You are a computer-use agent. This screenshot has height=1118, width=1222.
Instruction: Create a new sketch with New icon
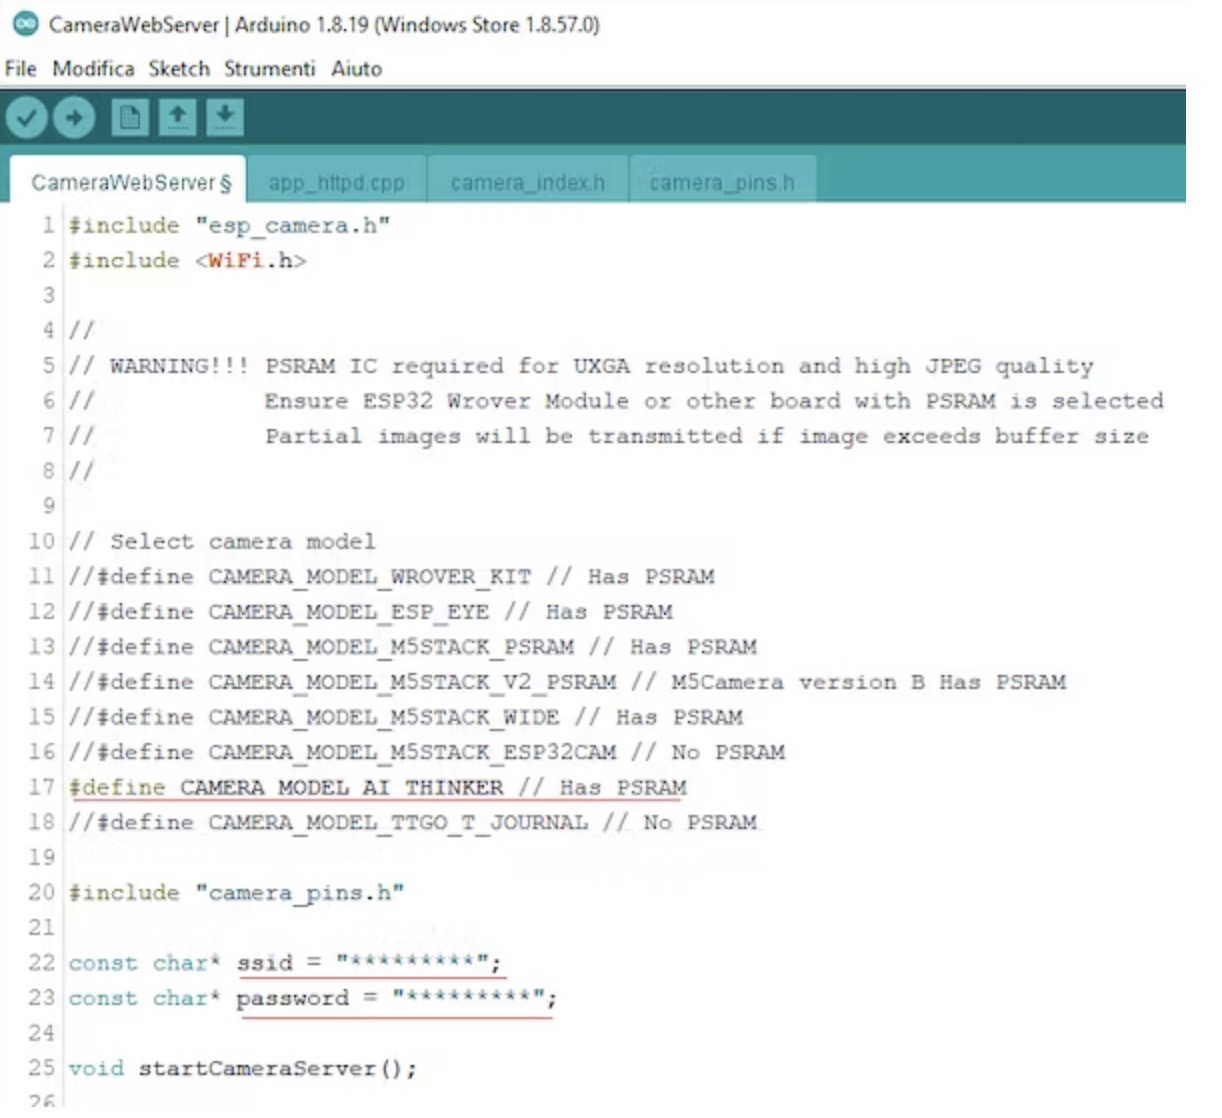[x=129, y=118]
